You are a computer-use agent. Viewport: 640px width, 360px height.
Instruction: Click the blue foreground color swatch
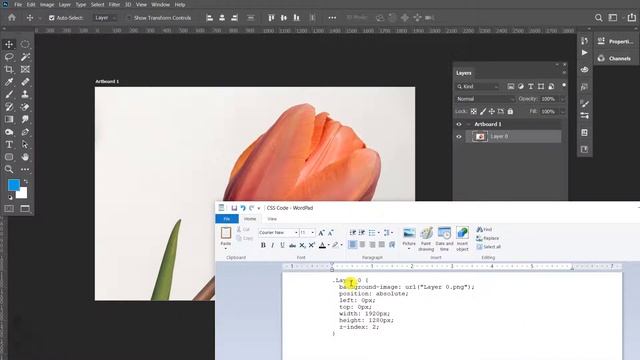(14, 185)
